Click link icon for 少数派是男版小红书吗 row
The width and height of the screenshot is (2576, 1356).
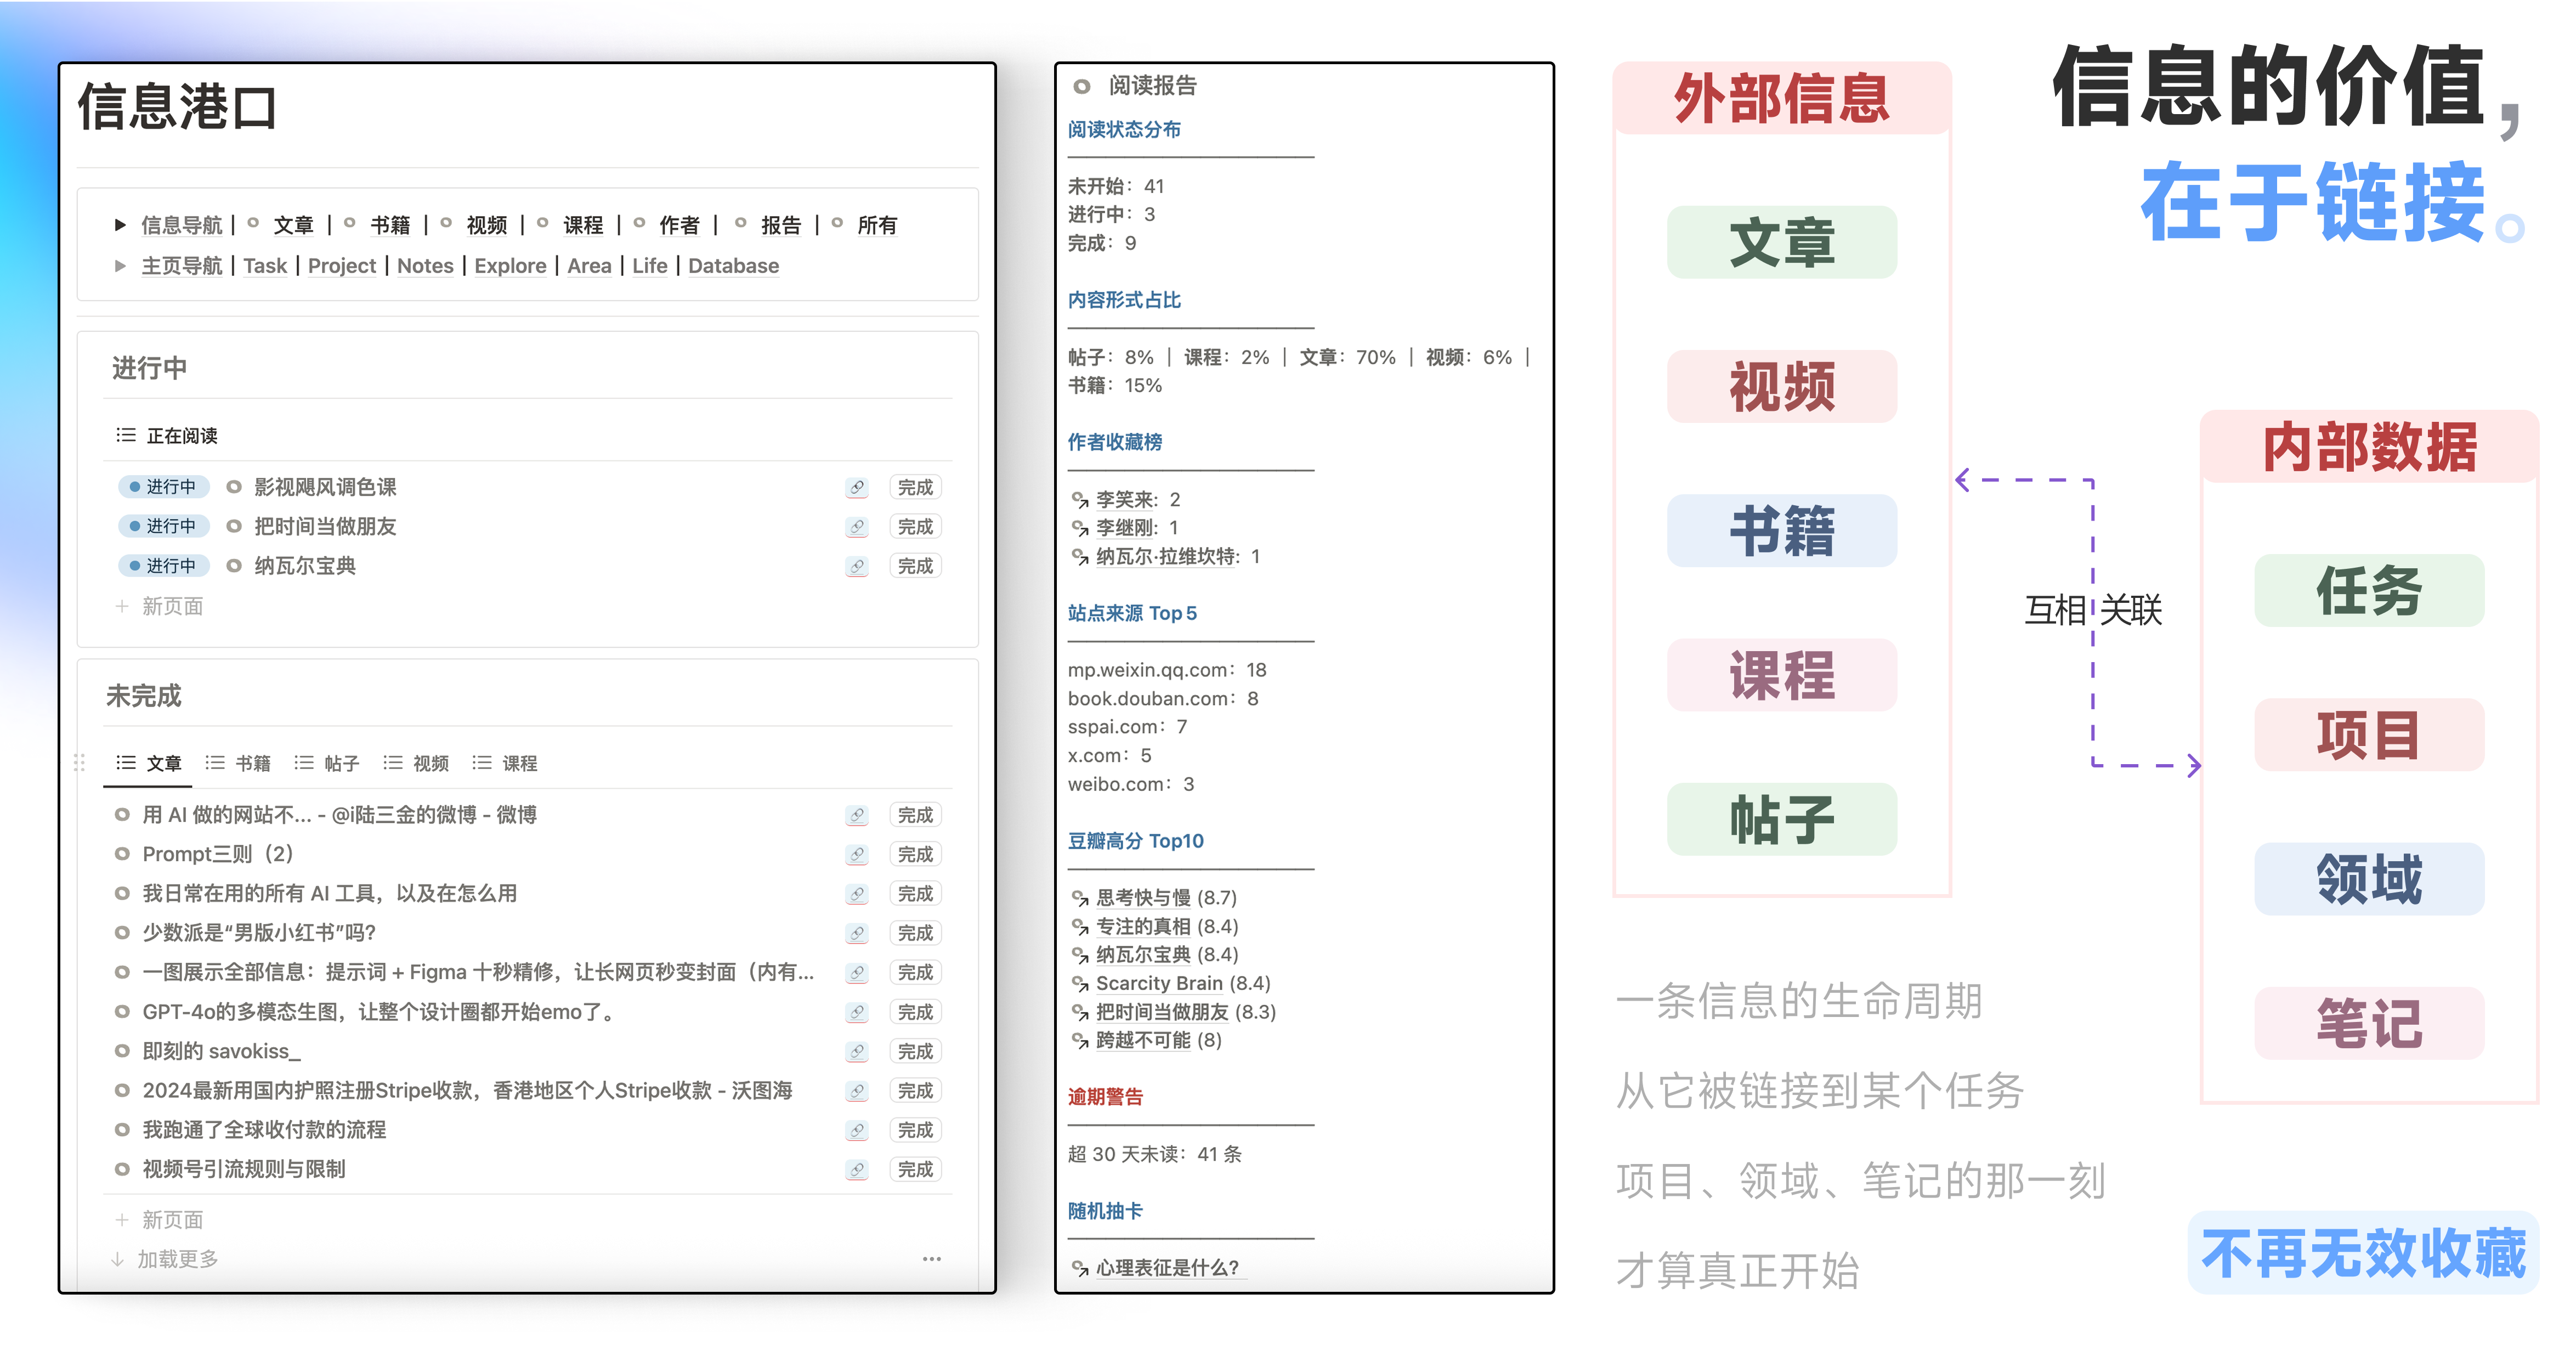coord(857,934)
